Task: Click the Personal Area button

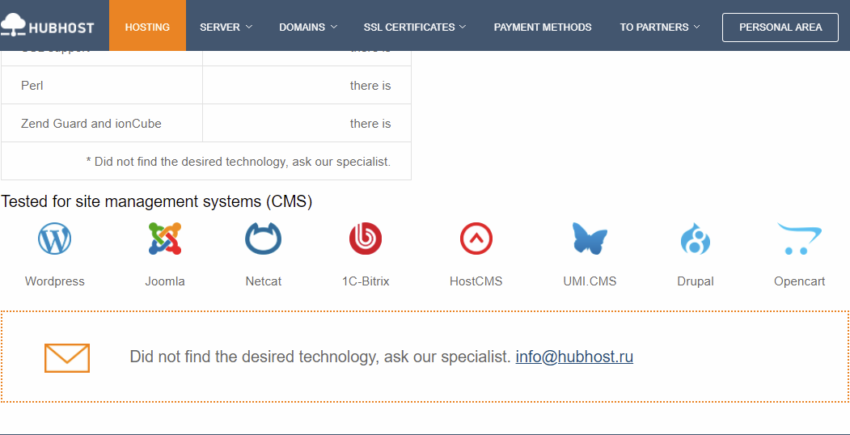Action: point(780,27)
